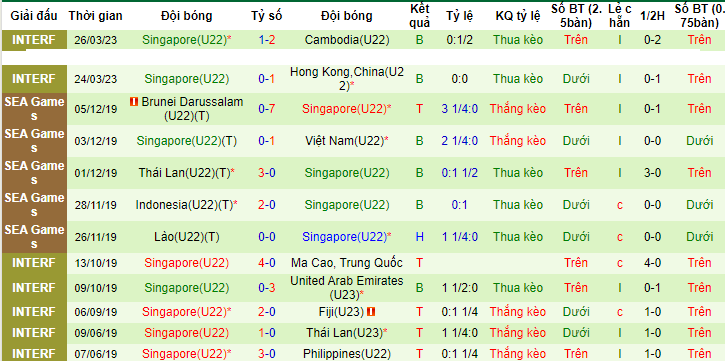Click the Tỷ số column header

click(x=267, y=16)
